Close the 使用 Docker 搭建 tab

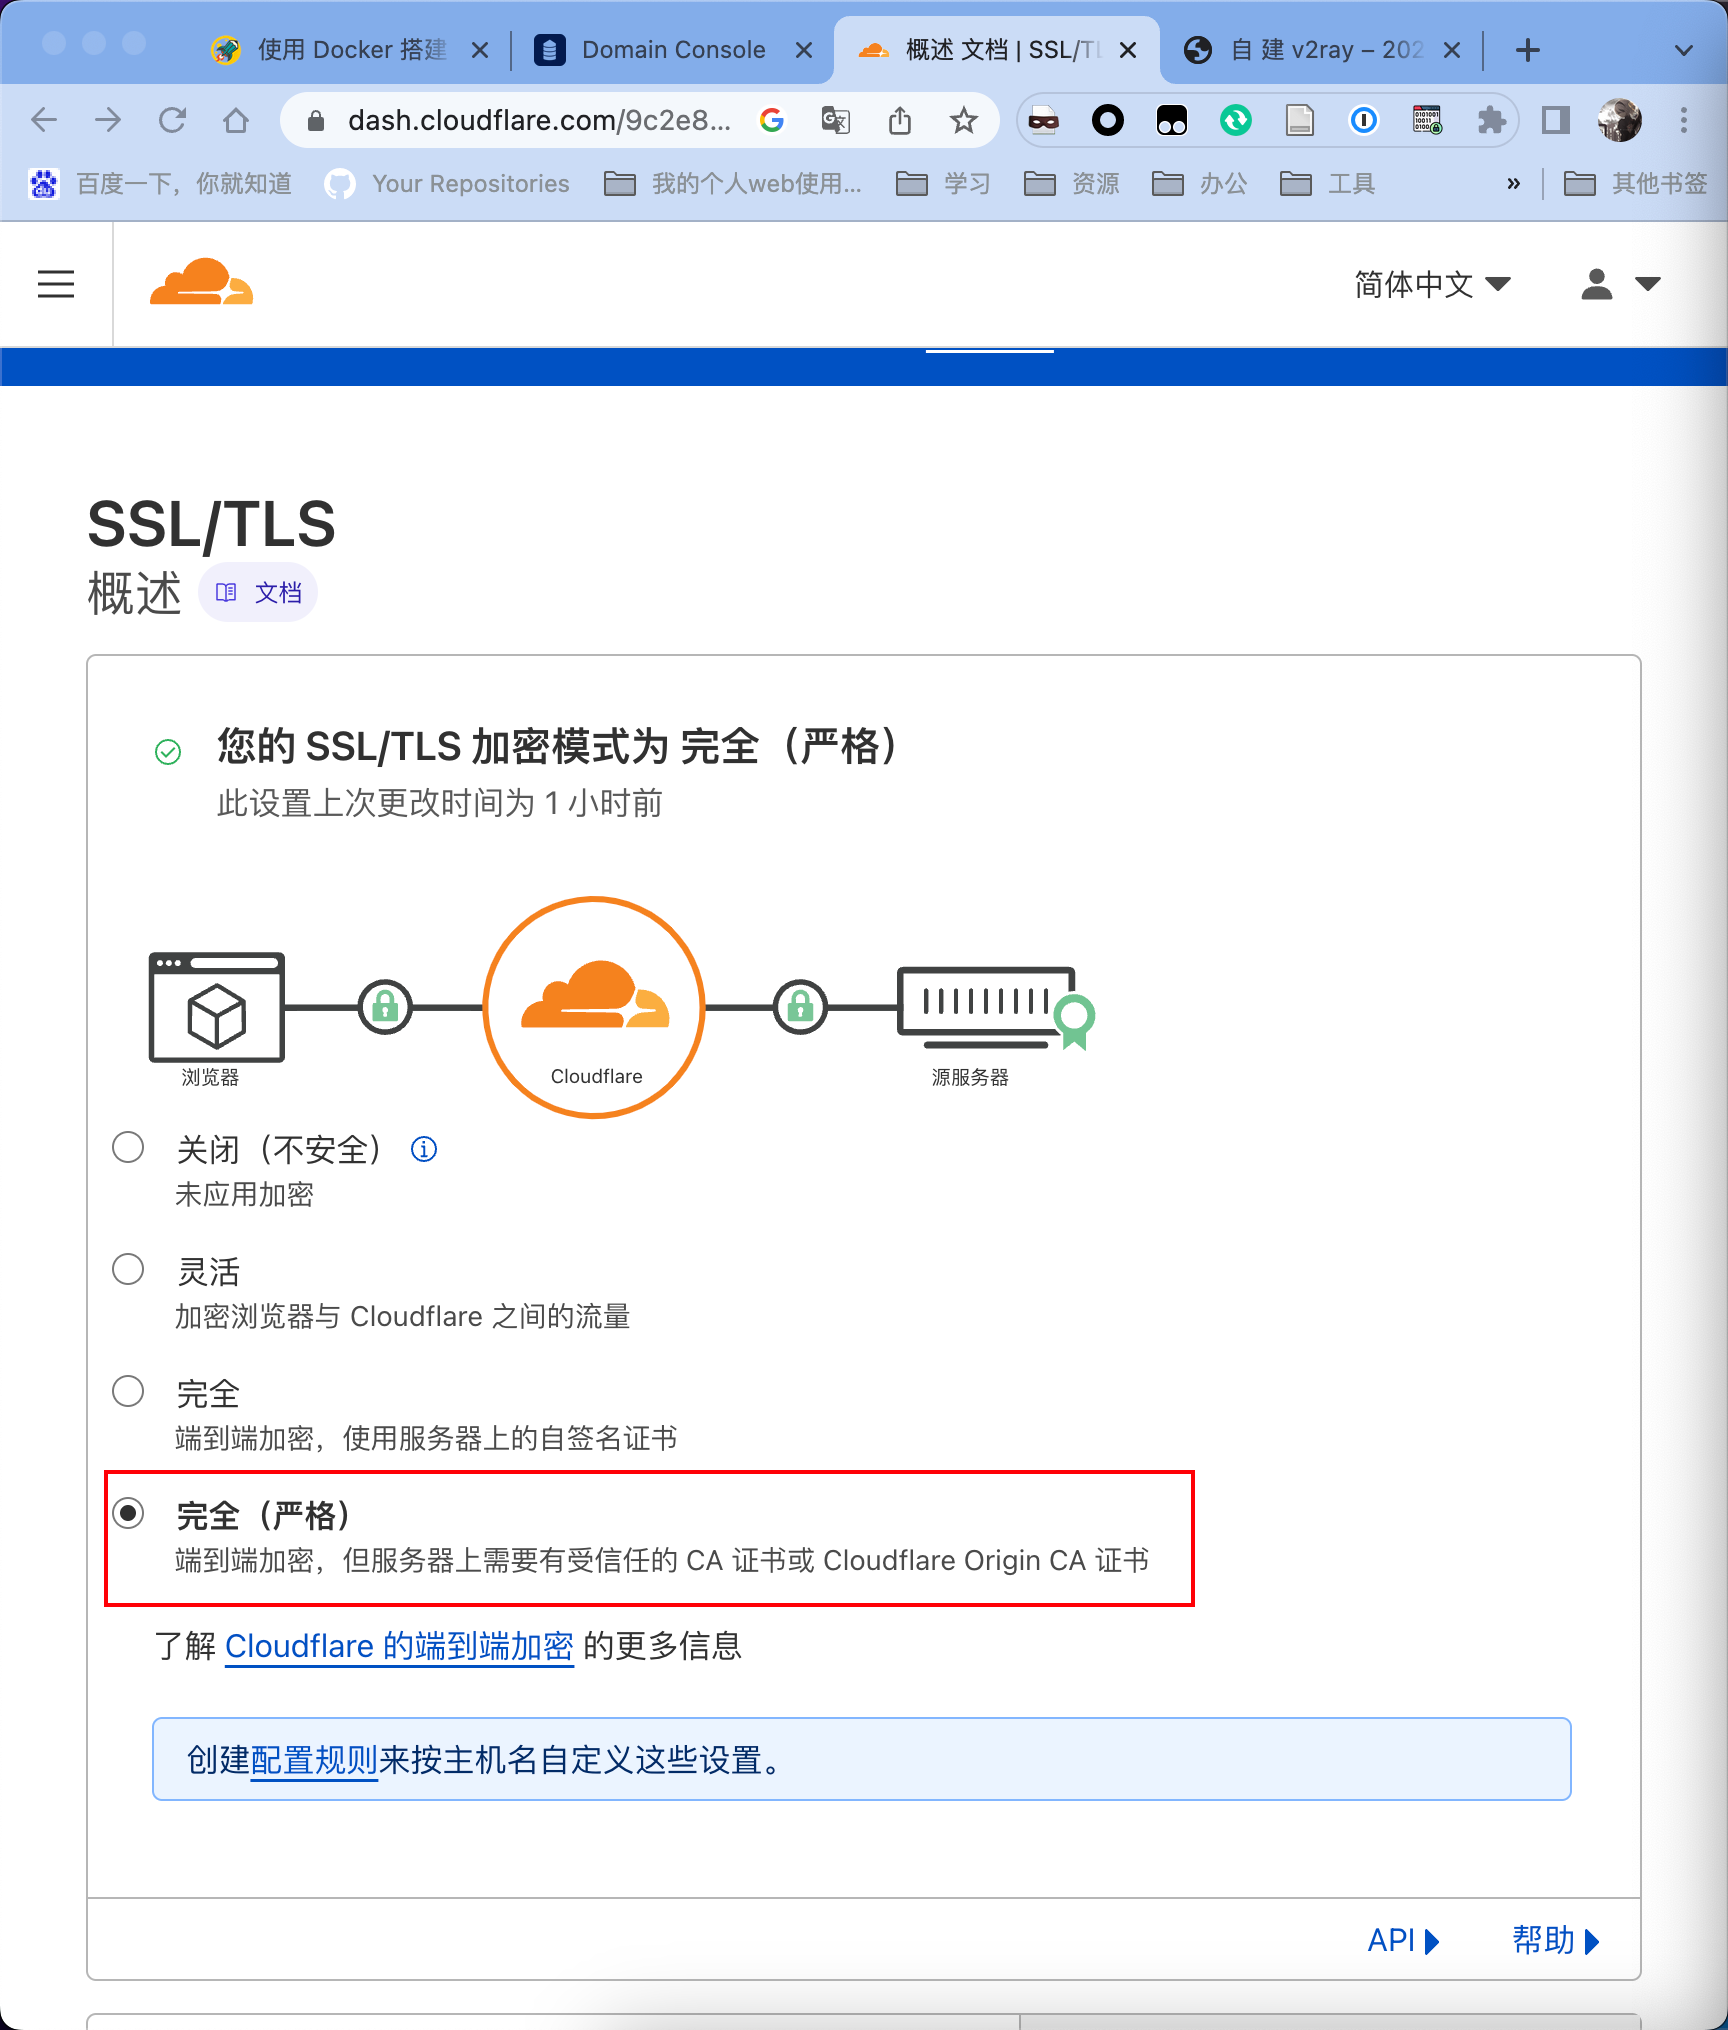pyautogui.click(x=480, y=50)
